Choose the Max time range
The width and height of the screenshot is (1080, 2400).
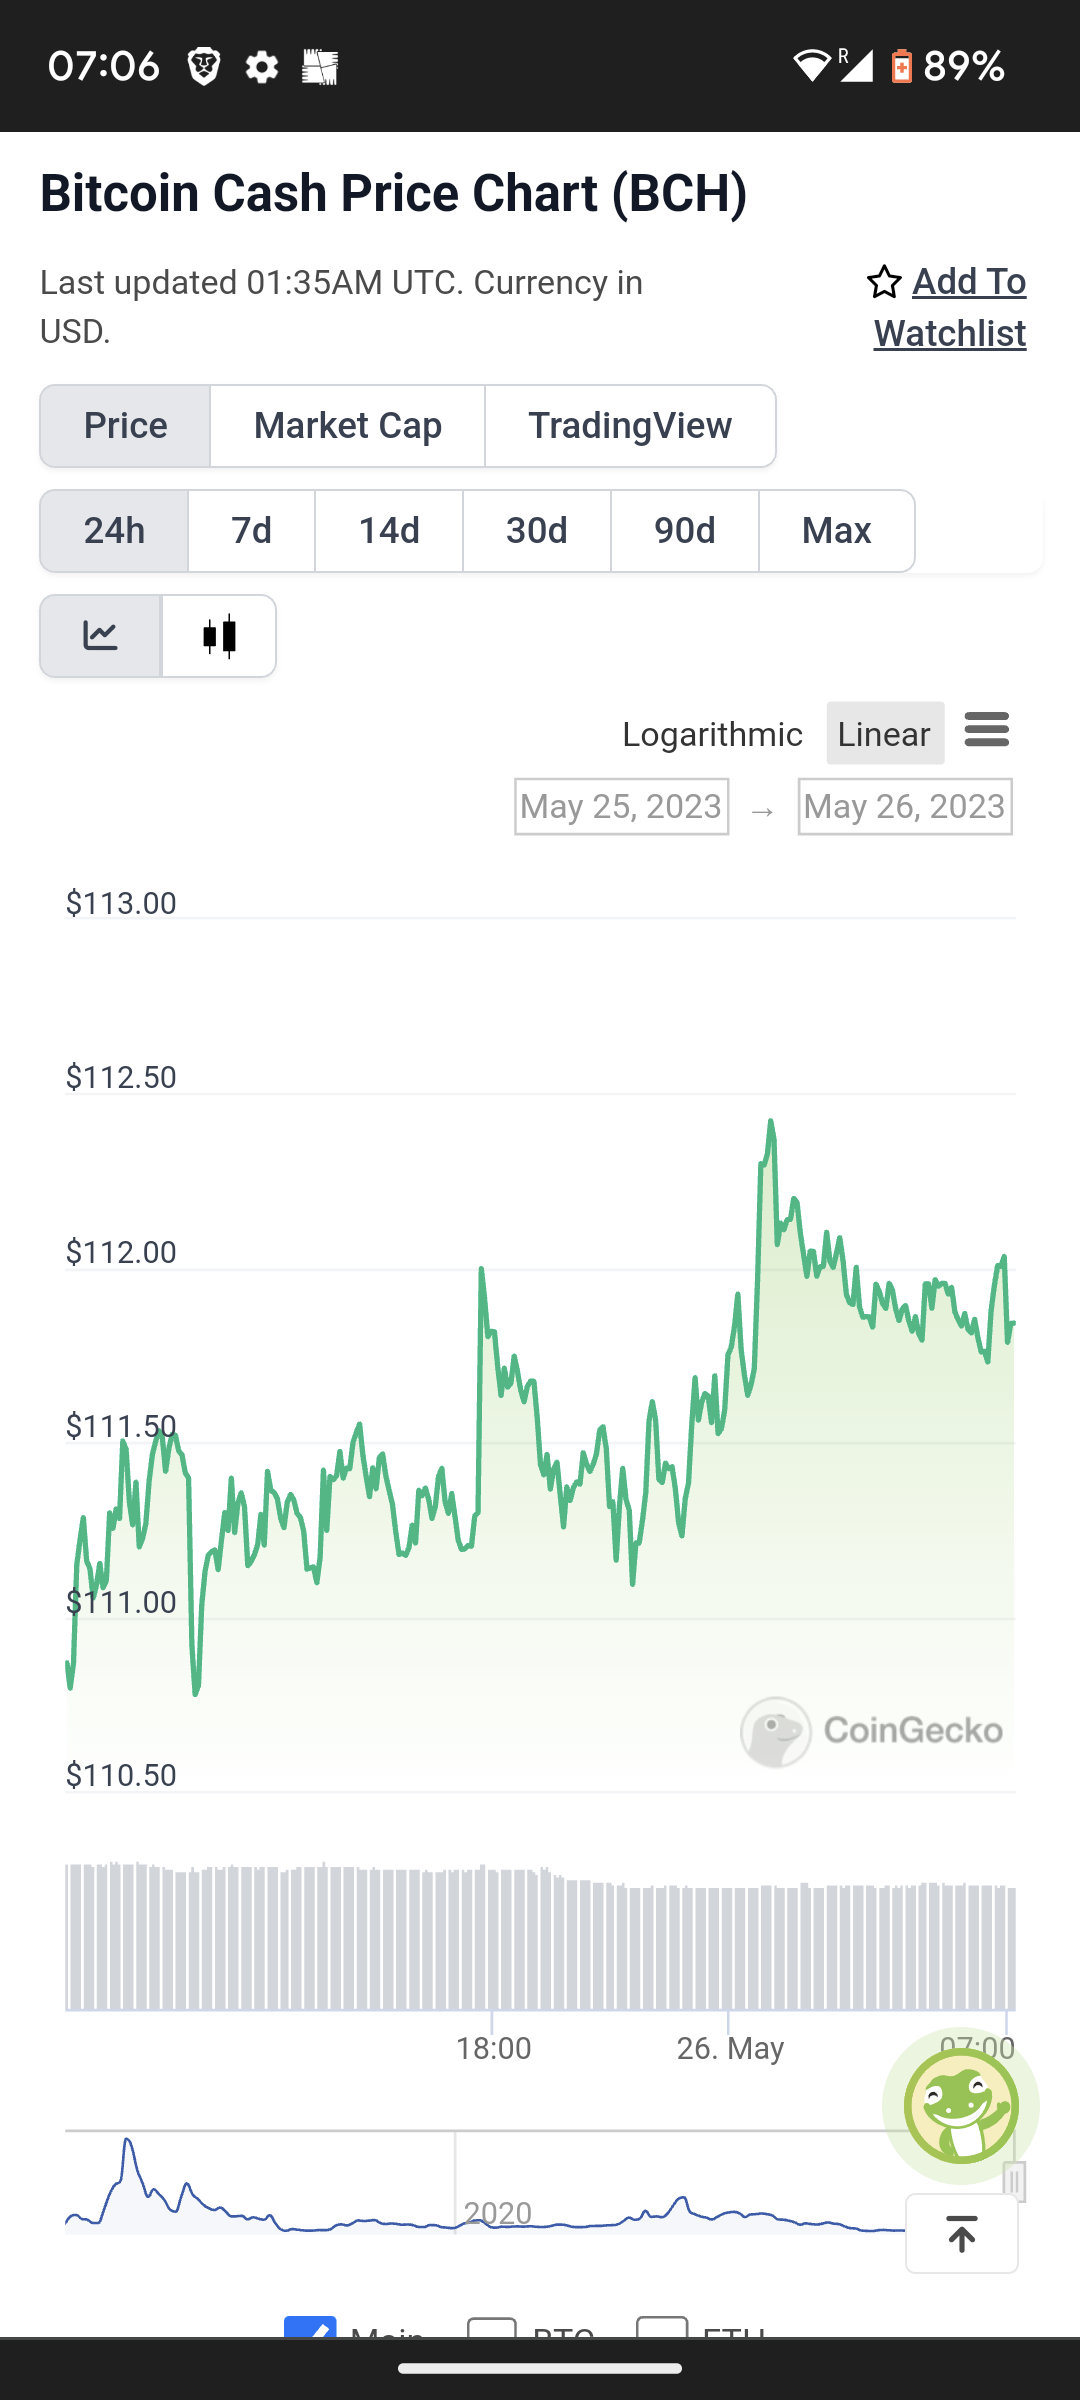pos(836,531)
